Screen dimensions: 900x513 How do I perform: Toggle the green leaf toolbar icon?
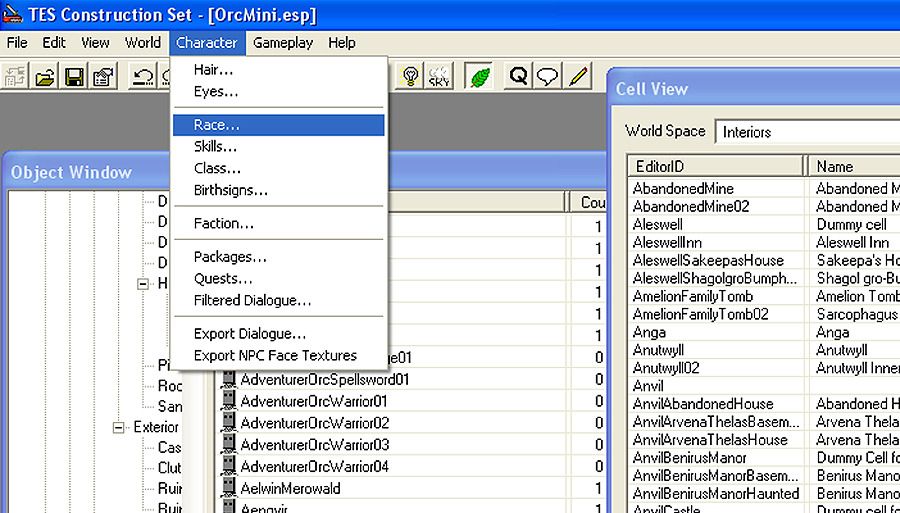(x=479, y=77)
